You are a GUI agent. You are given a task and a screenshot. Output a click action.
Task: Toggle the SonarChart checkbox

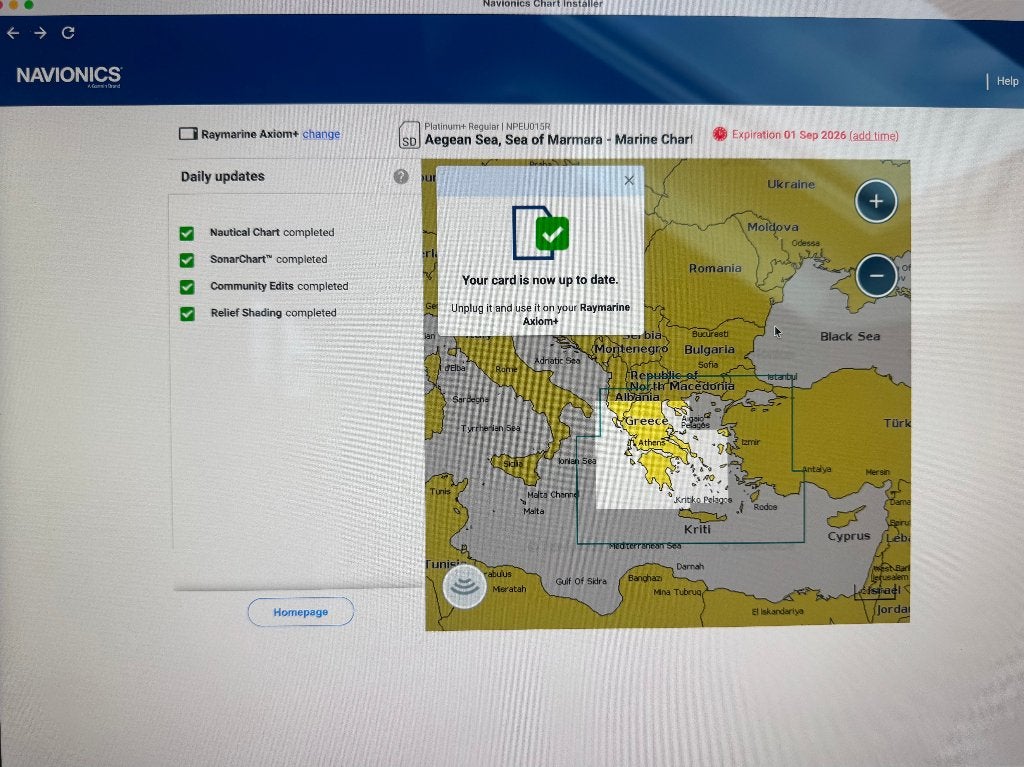(x=187, y=260)
